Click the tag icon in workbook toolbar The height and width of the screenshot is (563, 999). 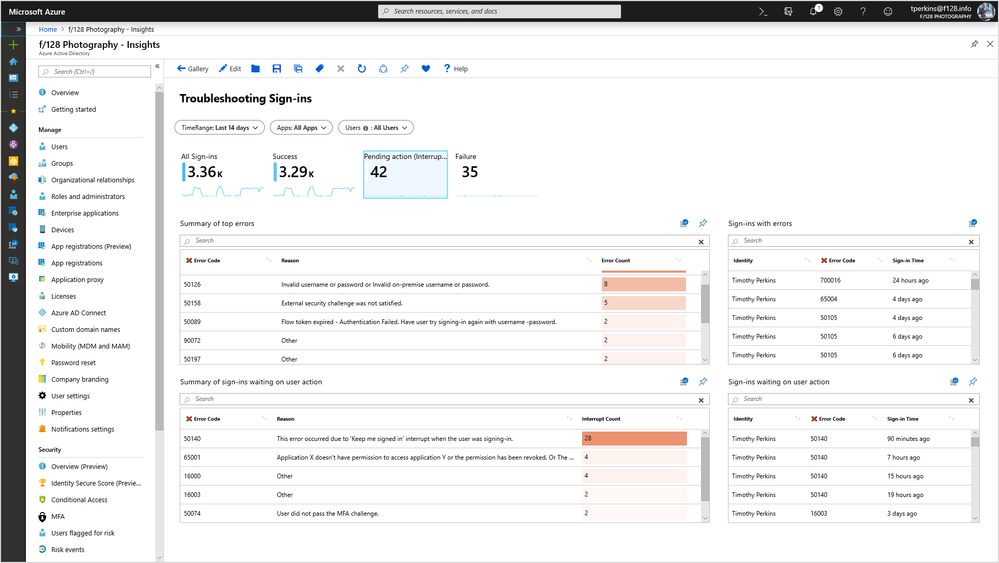click(319, 69)
